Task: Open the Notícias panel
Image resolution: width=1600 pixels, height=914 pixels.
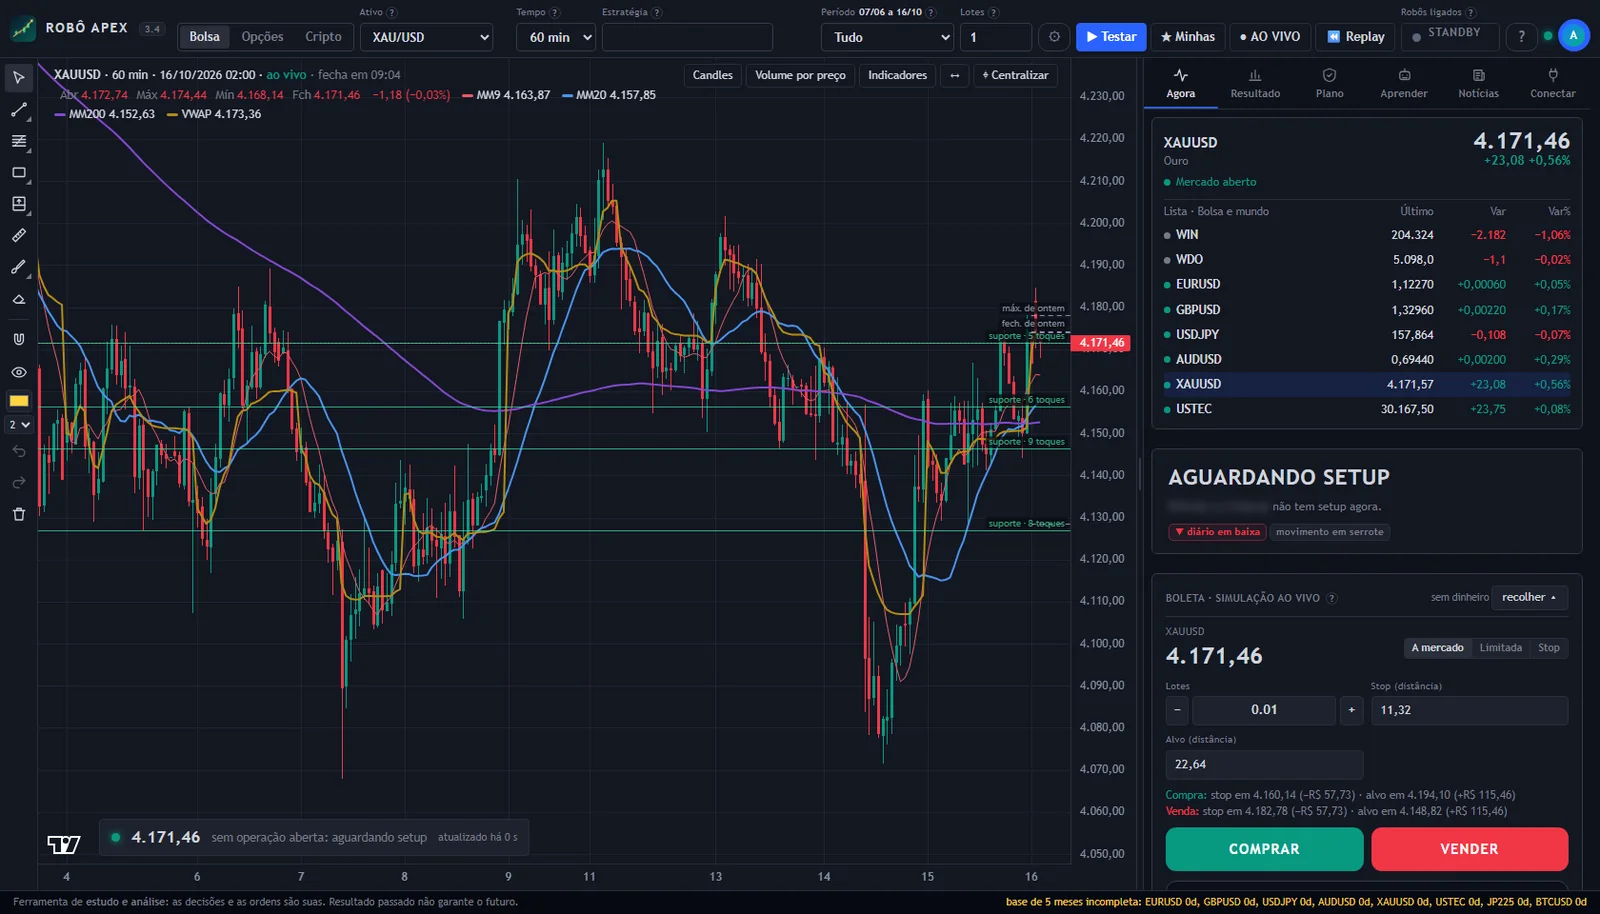Action: tap(1478, 83)
